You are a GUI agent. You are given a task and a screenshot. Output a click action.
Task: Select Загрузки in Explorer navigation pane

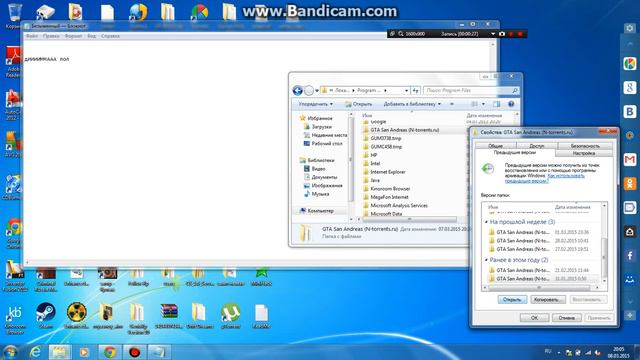[x=317, y=127]
